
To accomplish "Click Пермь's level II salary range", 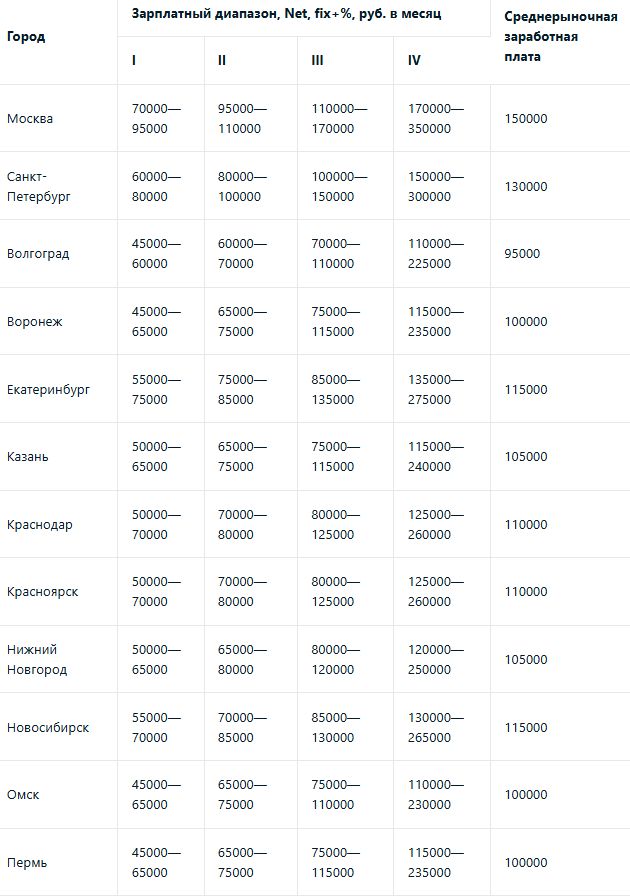I will pos(243,862).
